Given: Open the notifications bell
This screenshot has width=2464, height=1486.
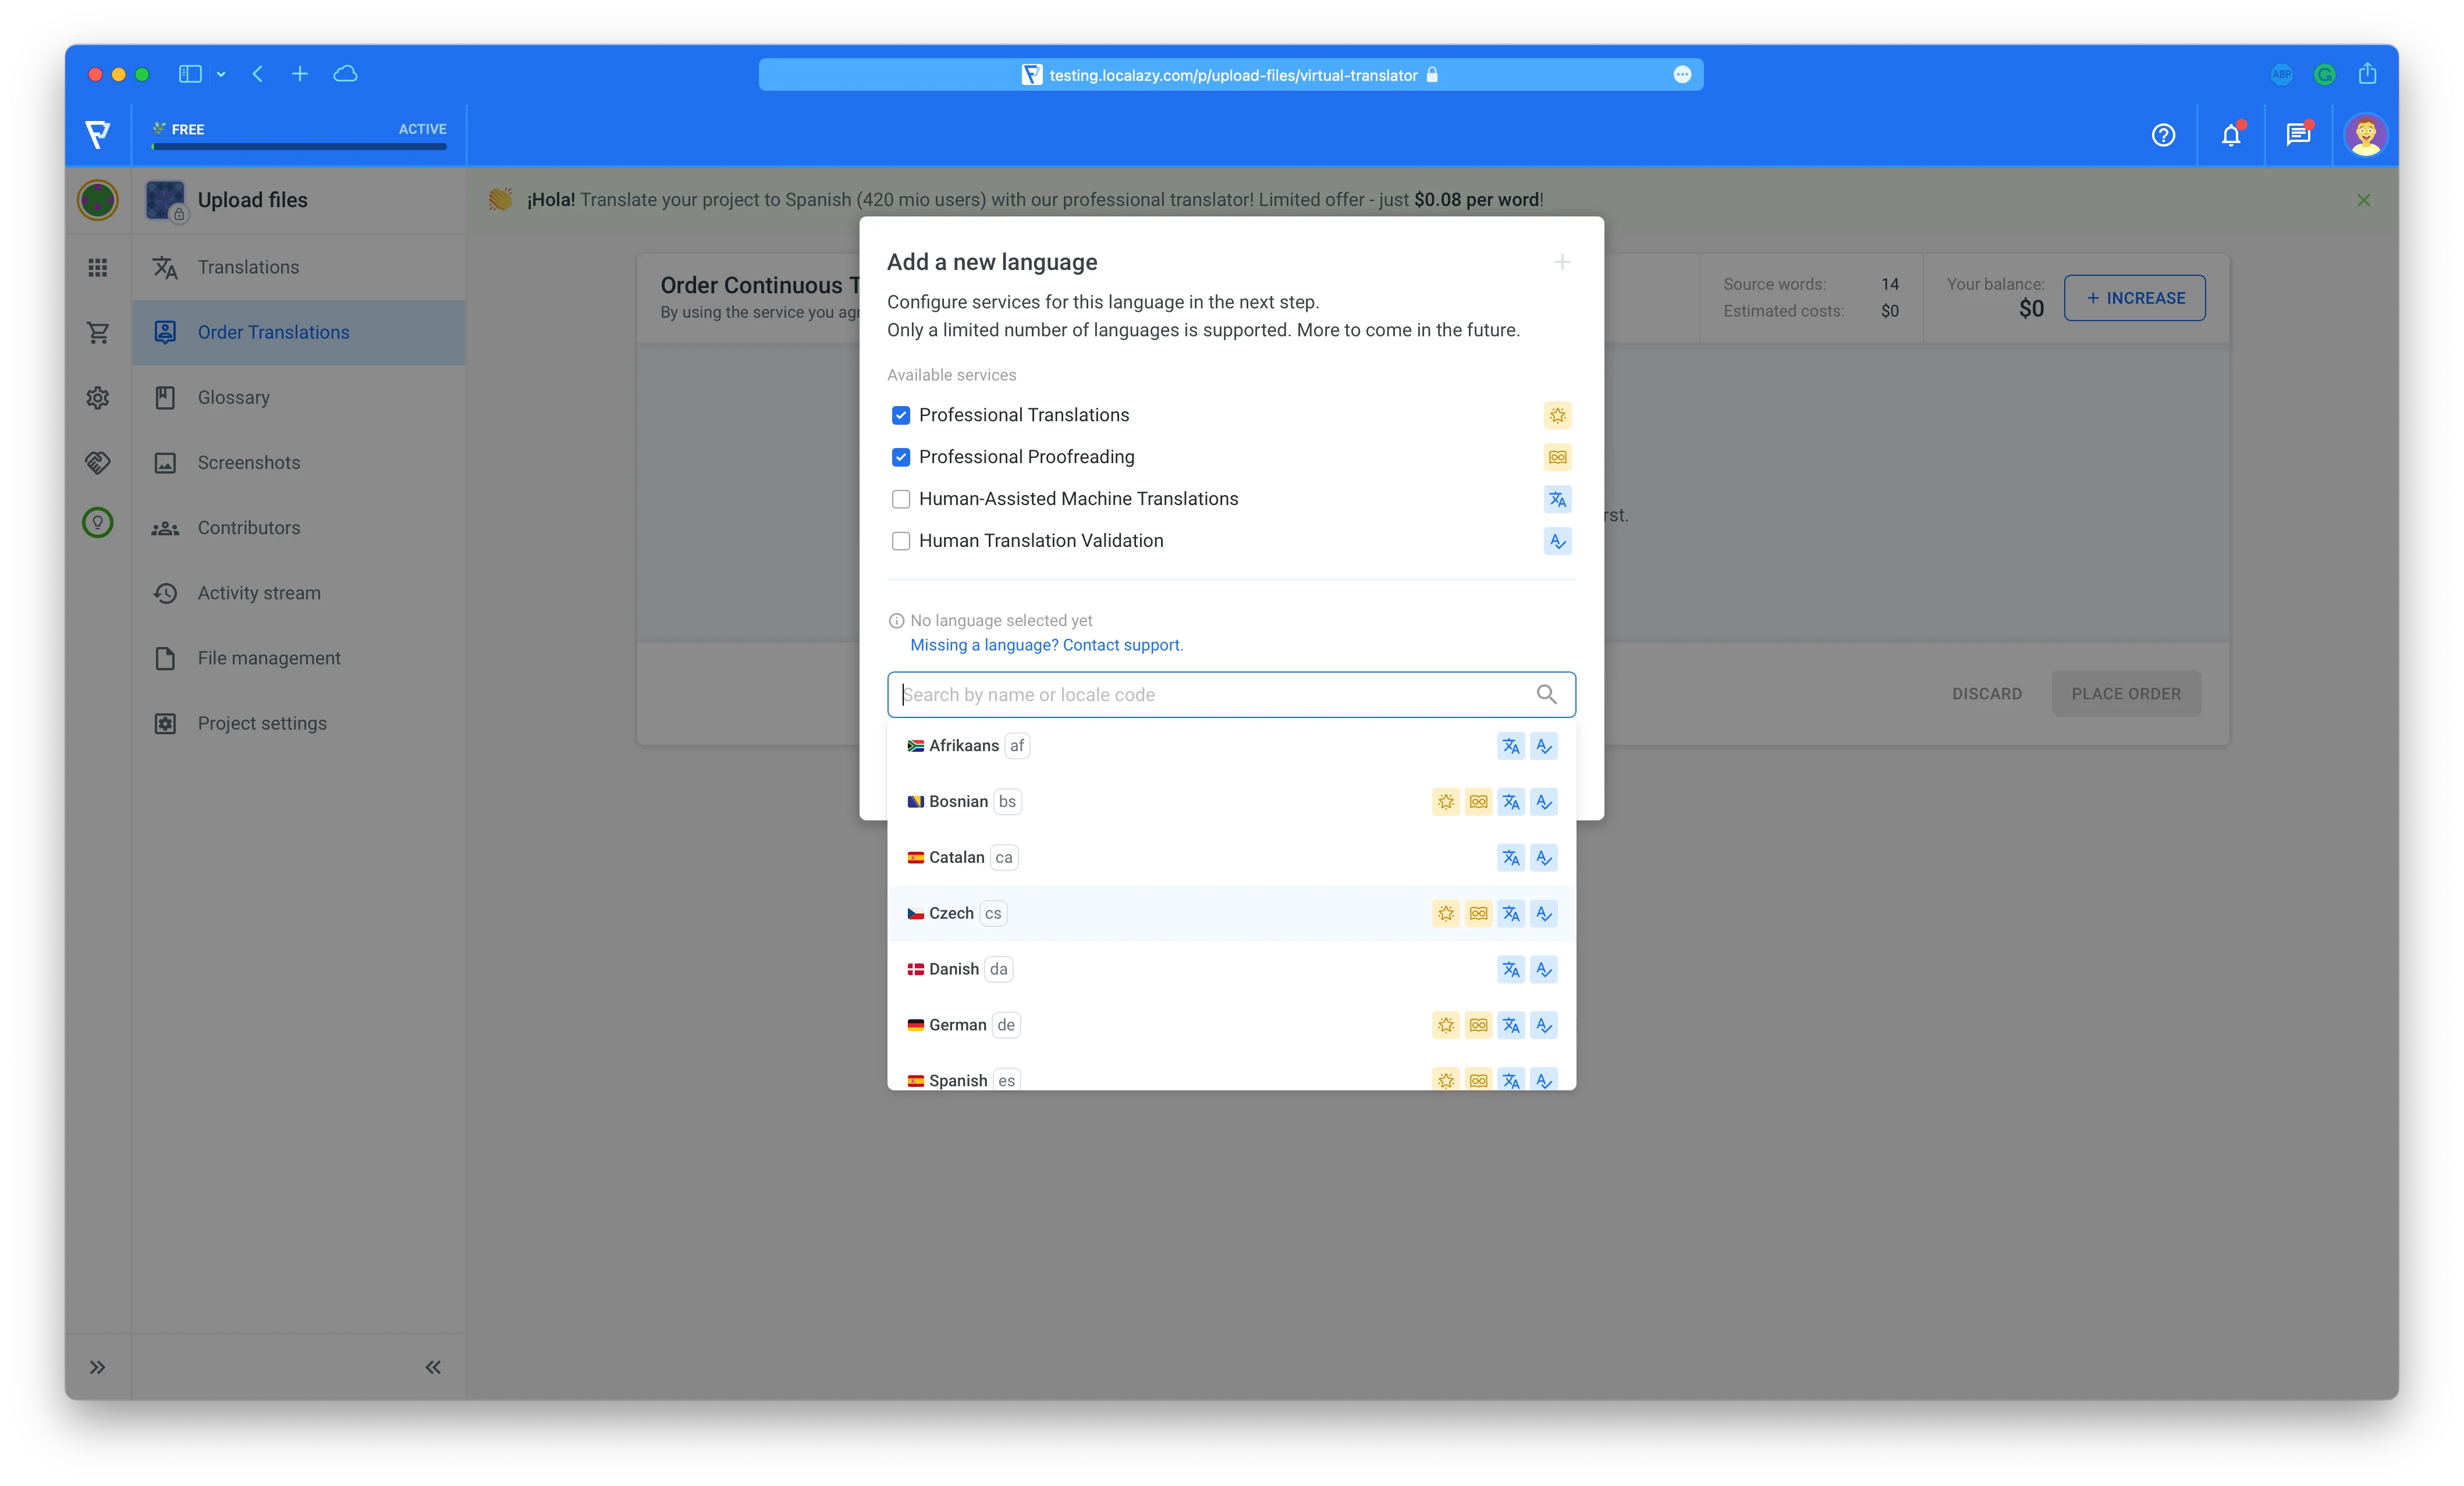Looking at the screenshot, I should [x=2231, y=135].
